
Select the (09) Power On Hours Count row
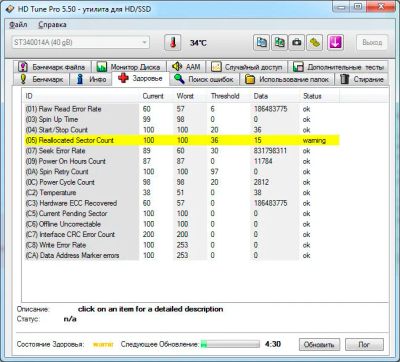pos(181,161)
